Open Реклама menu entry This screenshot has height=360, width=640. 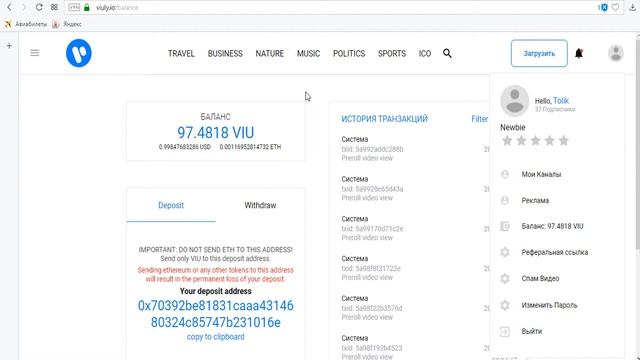pyautogui.click(x=535, y=200)
